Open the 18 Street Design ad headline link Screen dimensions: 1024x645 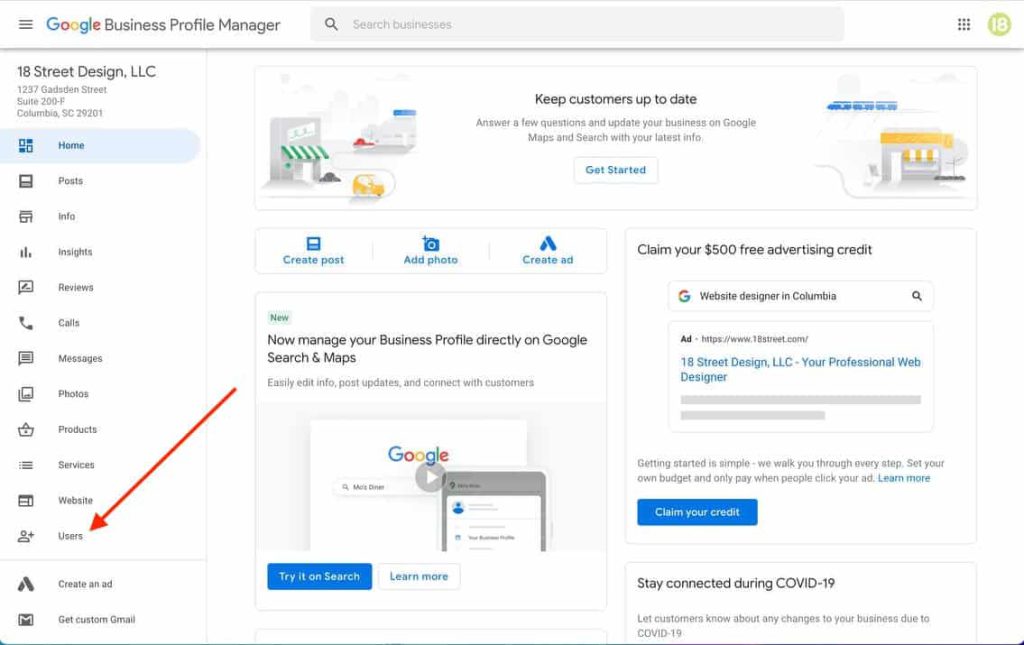(800, 370)
